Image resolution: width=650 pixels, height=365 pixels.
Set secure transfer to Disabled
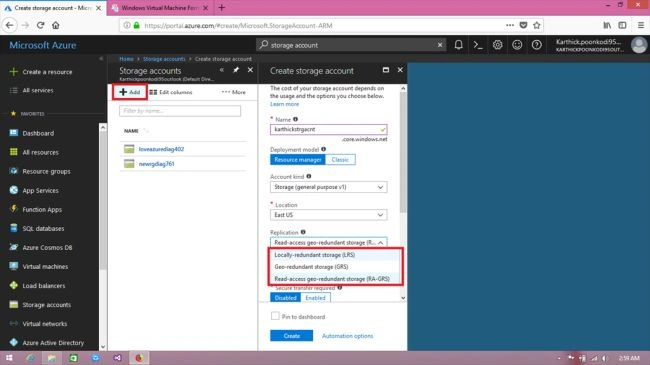point(286,298)
